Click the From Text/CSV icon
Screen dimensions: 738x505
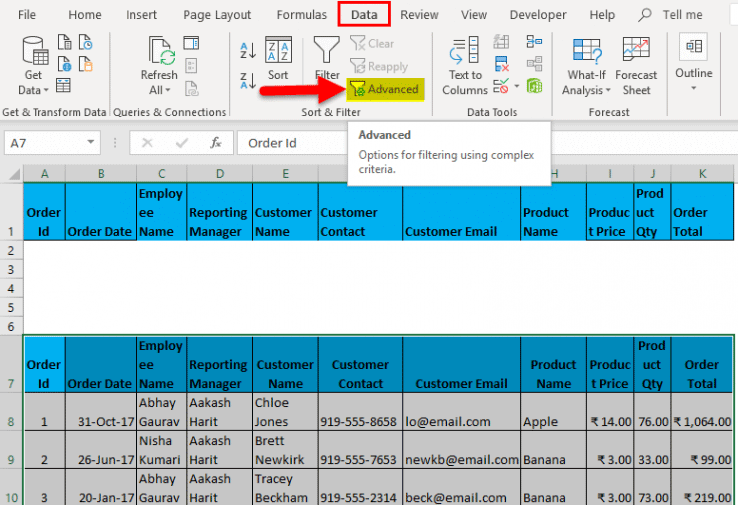pyautogui.click(x=64, y=42)
